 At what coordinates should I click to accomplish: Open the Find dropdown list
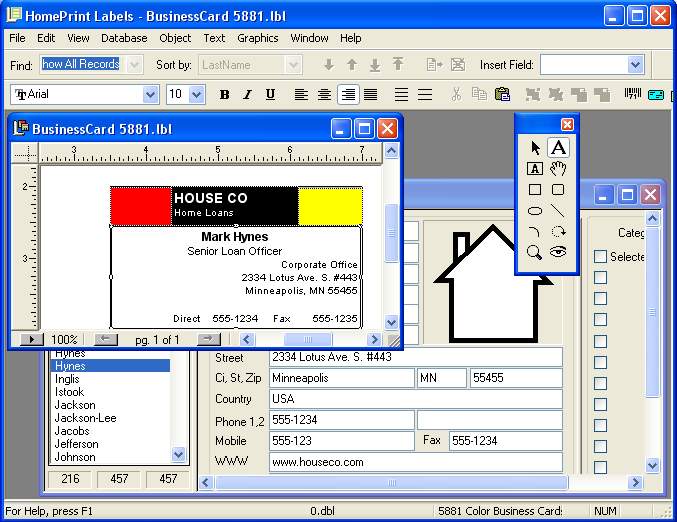tap(134, 65)
